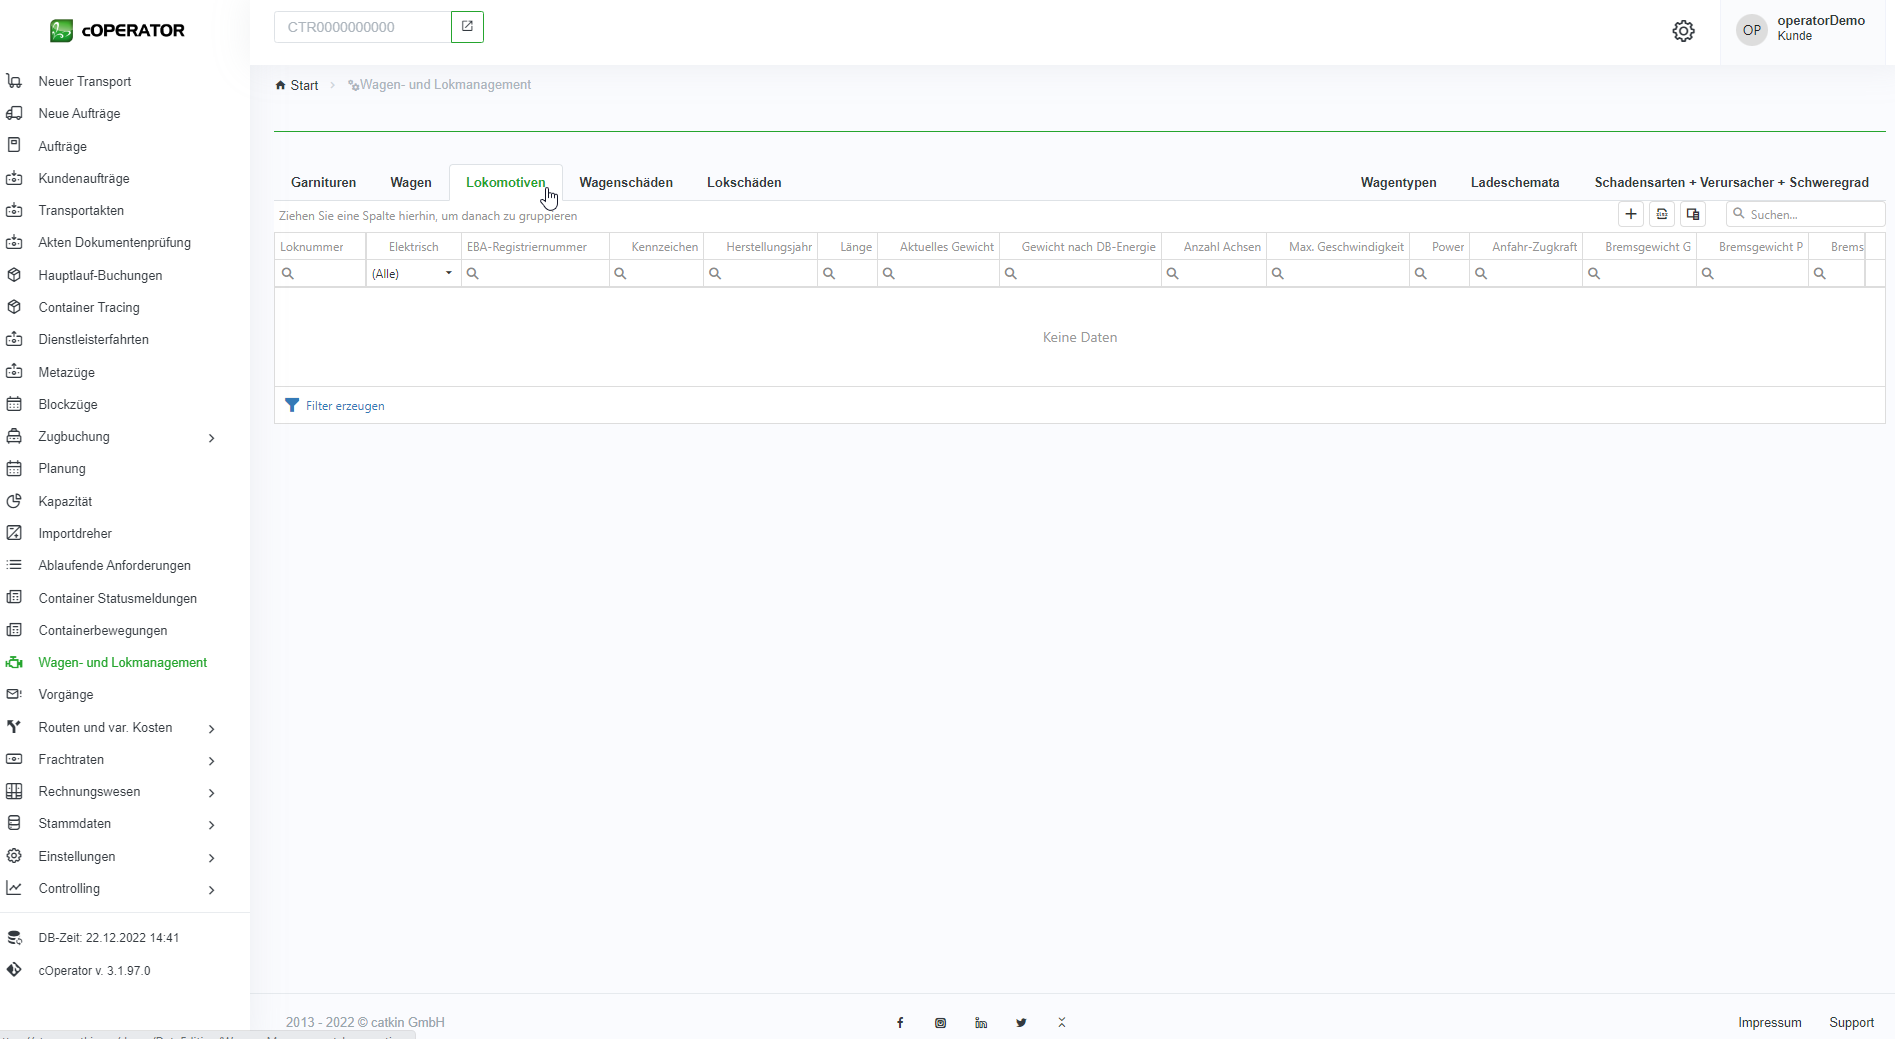1895x1039 pixels.
Task: Expand the Rechnungswesen sidebar submenu
Action: [211, 792]
